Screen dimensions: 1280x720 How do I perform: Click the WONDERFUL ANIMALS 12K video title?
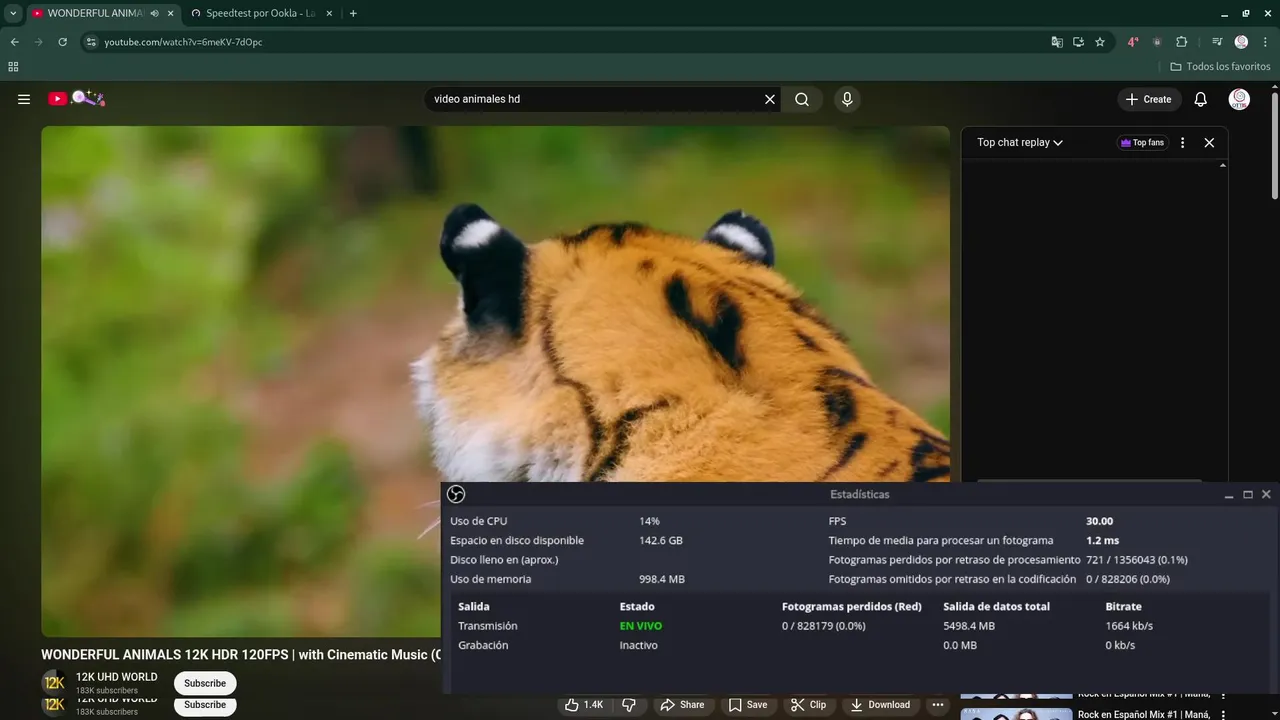(x=241, y=655)
